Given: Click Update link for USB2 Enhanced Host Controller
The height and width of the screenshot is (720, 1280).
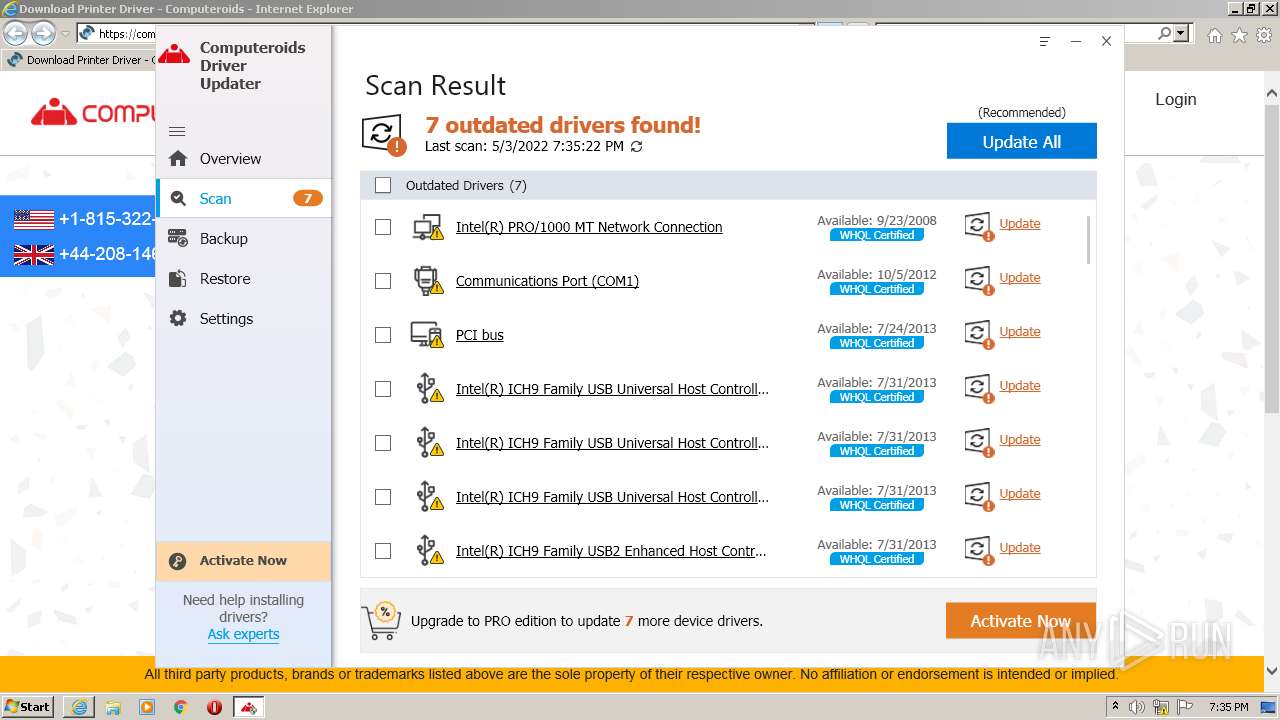Looking at the screenshot, I should (x=1020, y=548).
